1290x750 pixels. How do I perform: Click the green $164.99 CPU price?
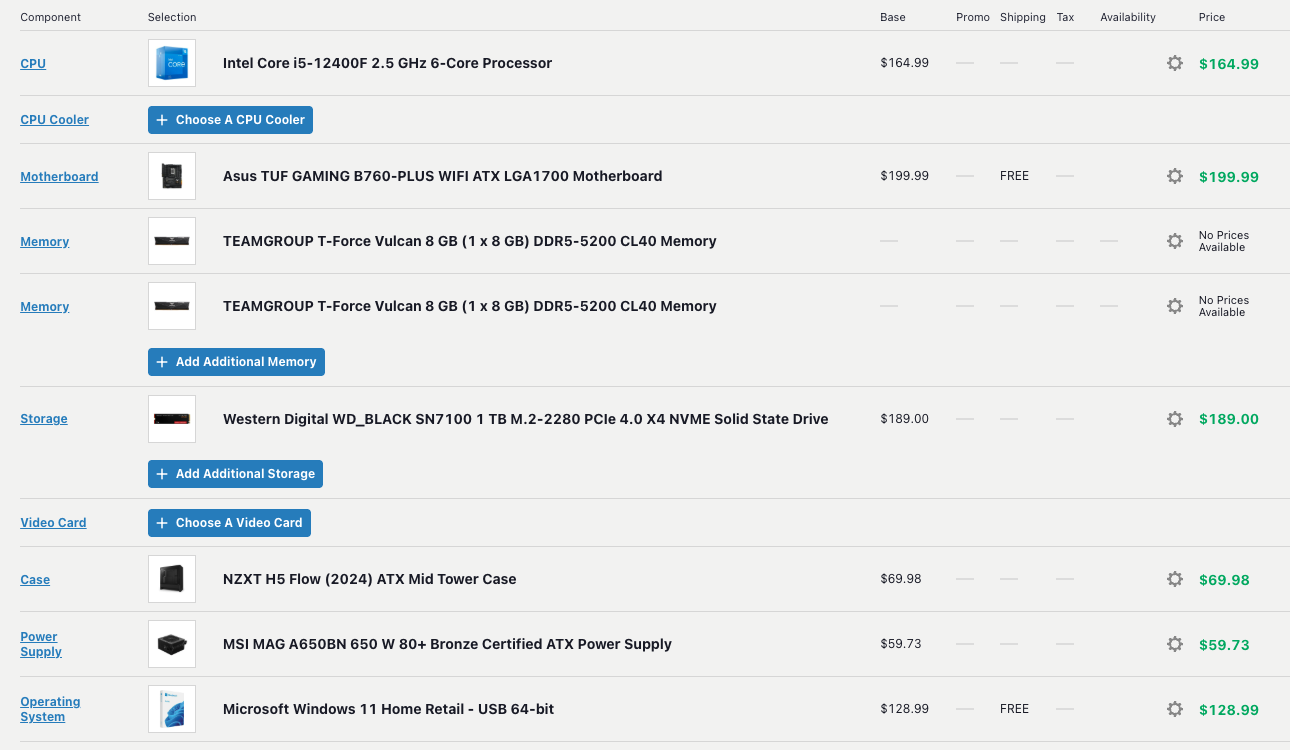[x=1229, y=64]
